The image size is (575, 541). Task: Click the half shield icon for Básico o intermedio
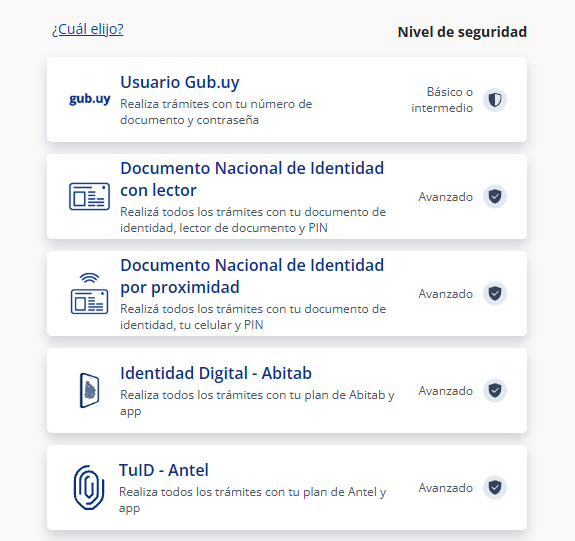[495, 100]
